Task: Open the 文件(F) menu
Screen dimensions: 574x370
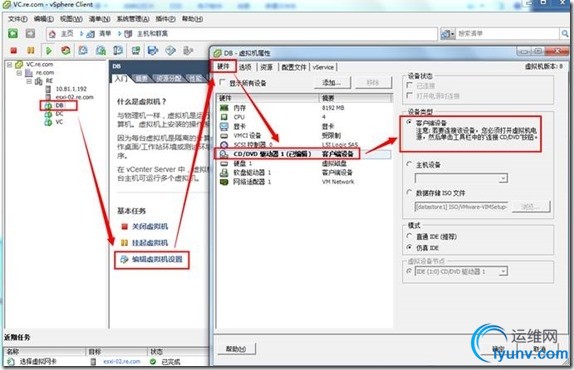Action: tap(18, 19)
